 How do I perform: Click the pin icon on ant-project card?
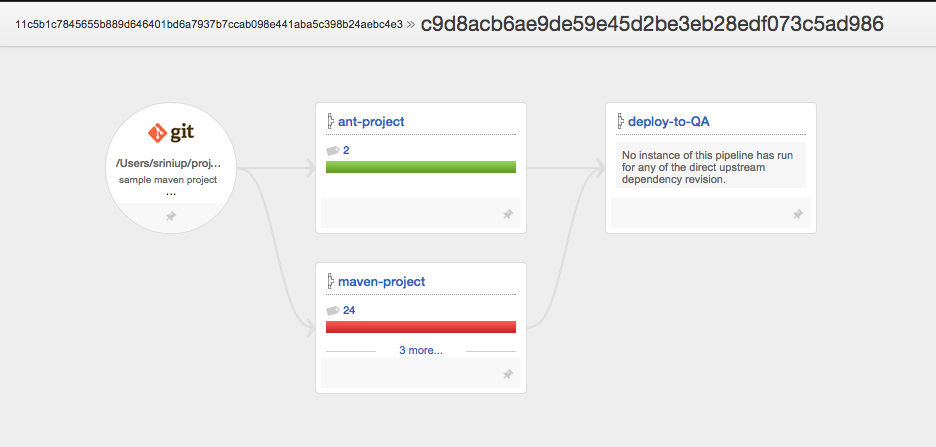click(x=507, y=214)
